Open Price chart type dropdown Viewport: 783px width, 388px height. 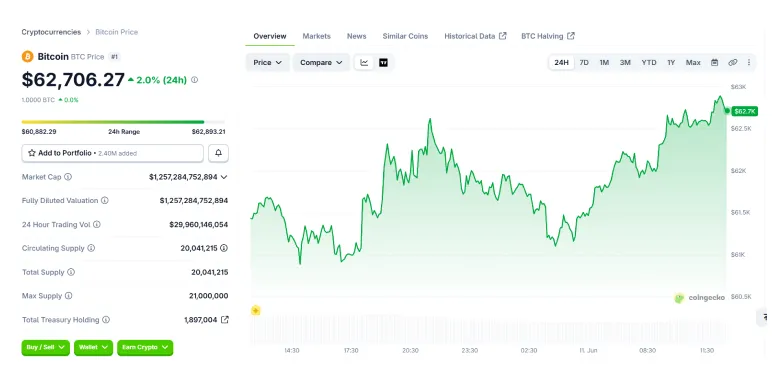point(268,62)
